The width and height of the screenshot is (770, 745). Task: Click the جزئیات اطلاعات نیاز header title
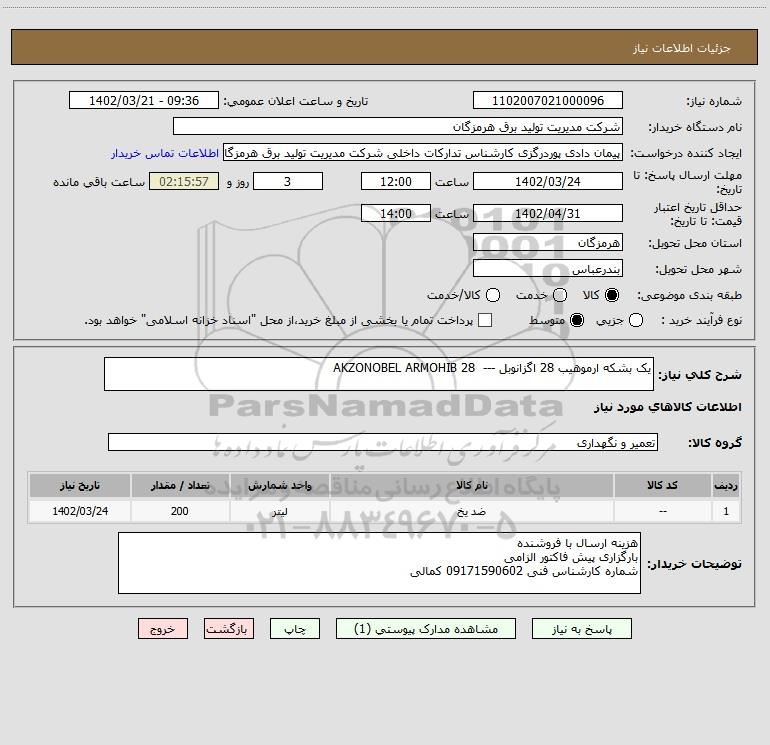[x=682, y=48]
